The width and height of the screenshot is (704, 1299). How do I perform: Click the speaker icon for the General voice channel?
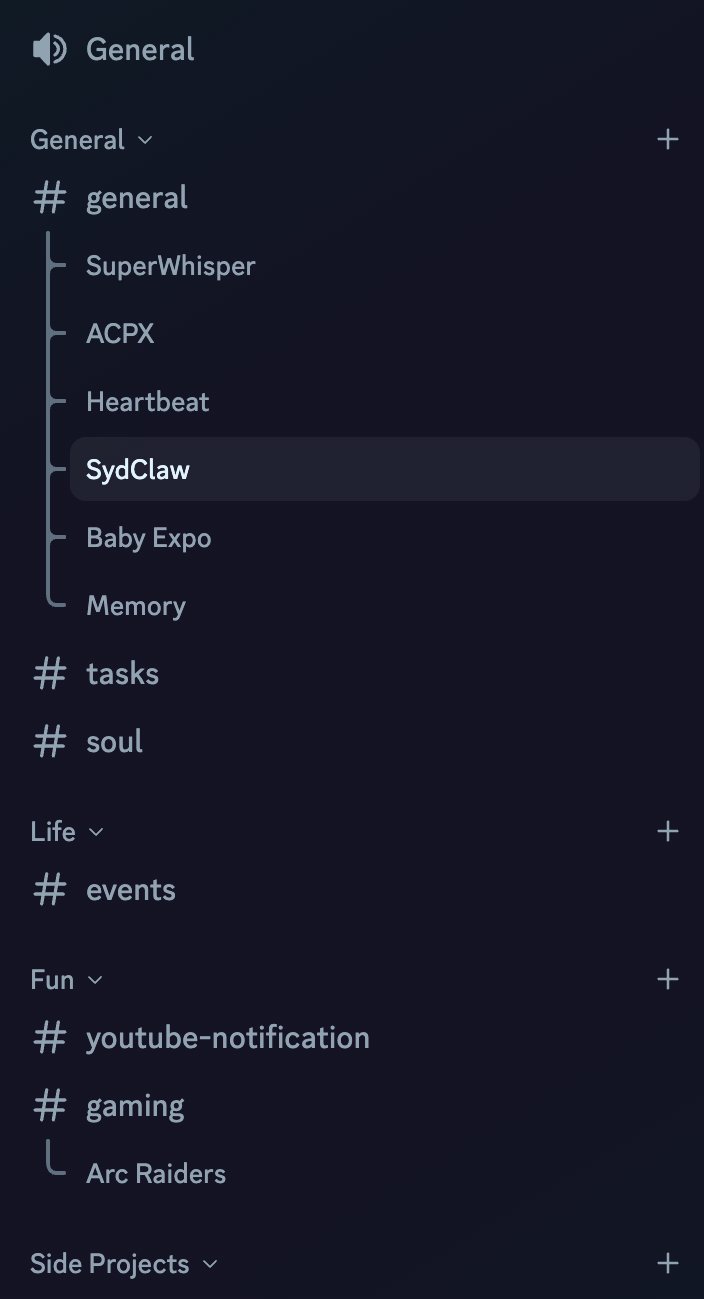coord(47,48)
